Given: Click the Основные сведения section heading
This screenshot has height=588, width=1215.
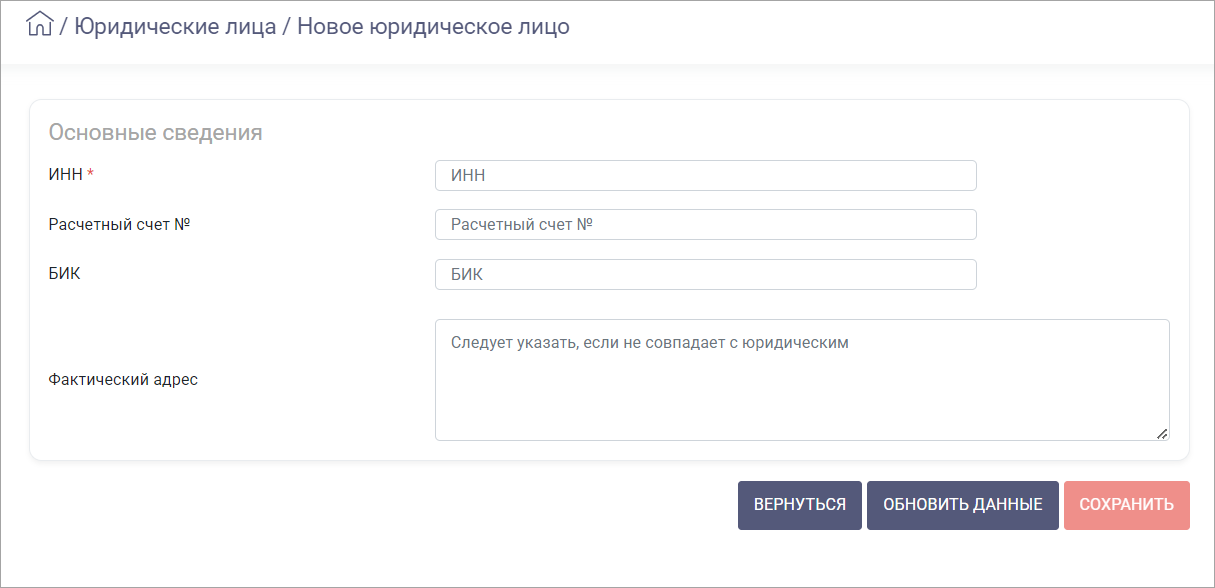Looking at the screenshot, I should tap(155, 132).
